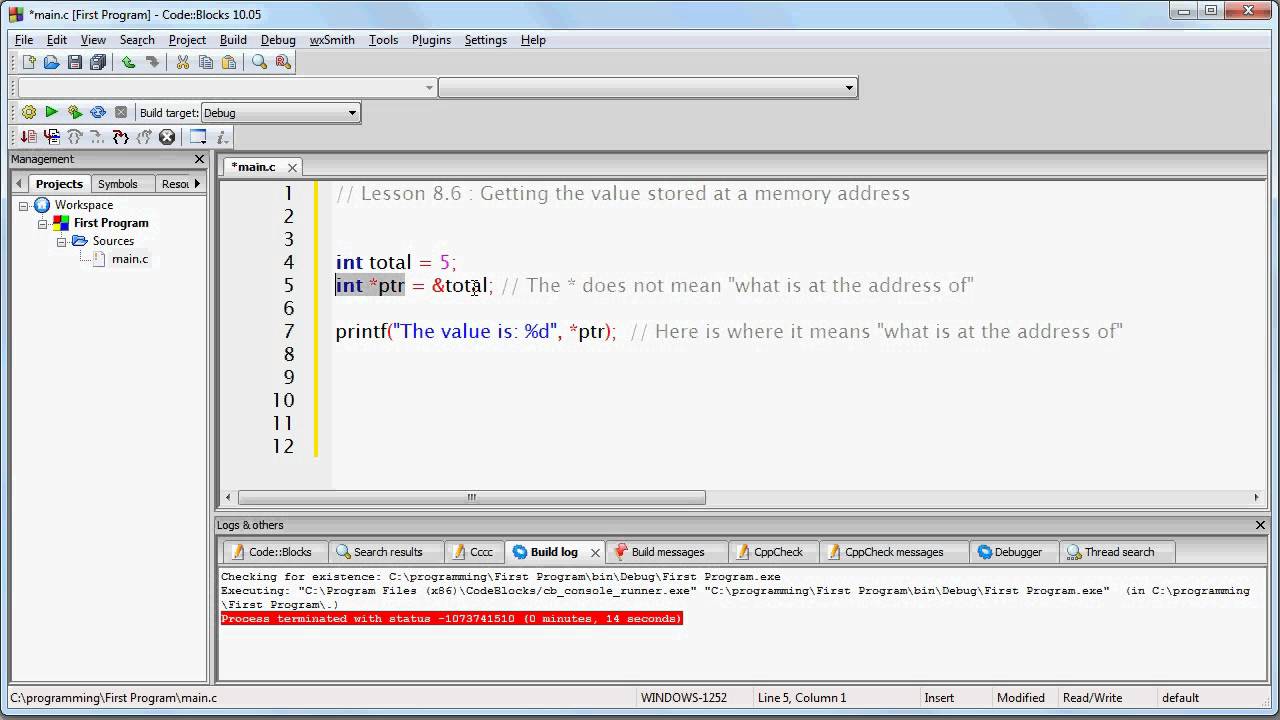The image size is (1280, 720).
Task: Open Find with the magnifier icon
Action: click(x=259, y=62)
